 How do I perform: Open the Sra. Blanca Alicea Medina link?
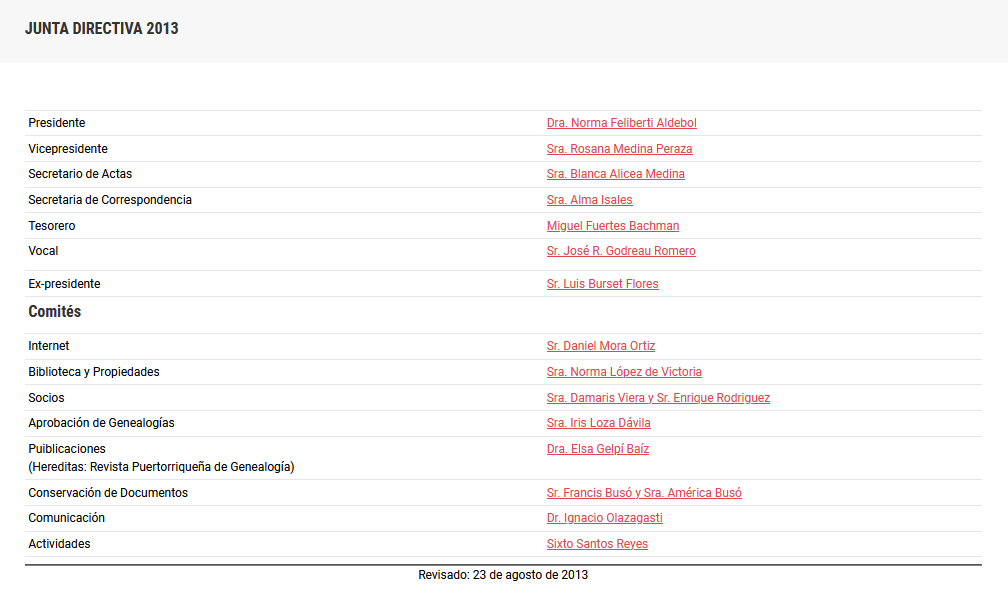(615, 173)
